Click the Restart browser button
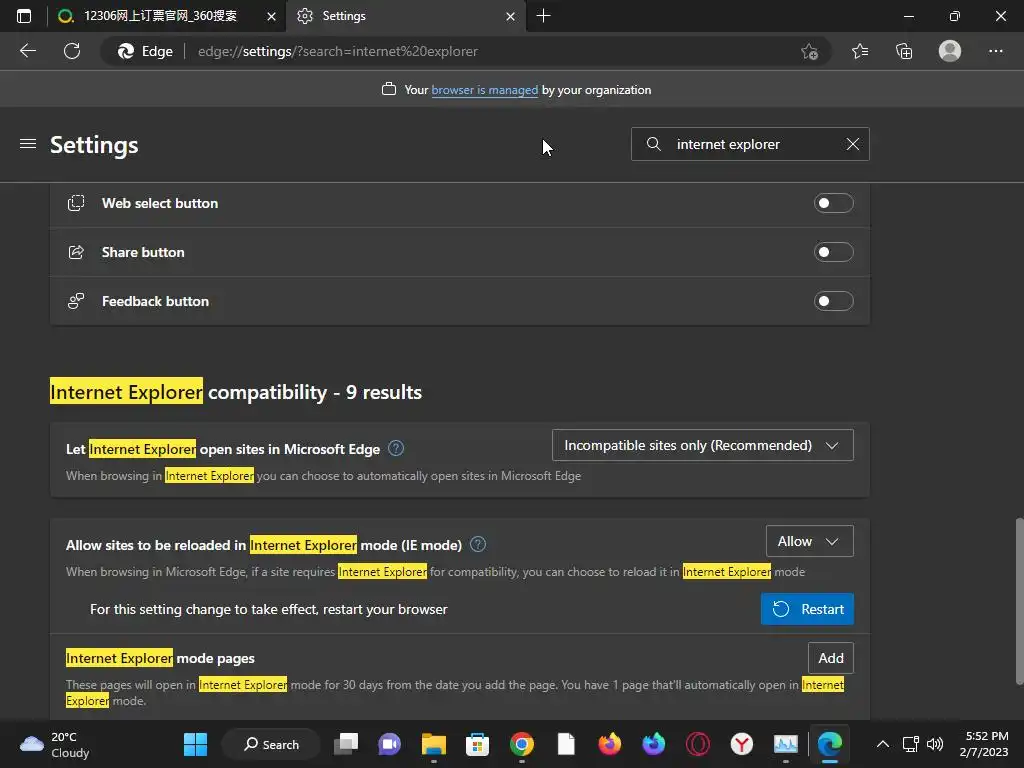 click(807, 609)
